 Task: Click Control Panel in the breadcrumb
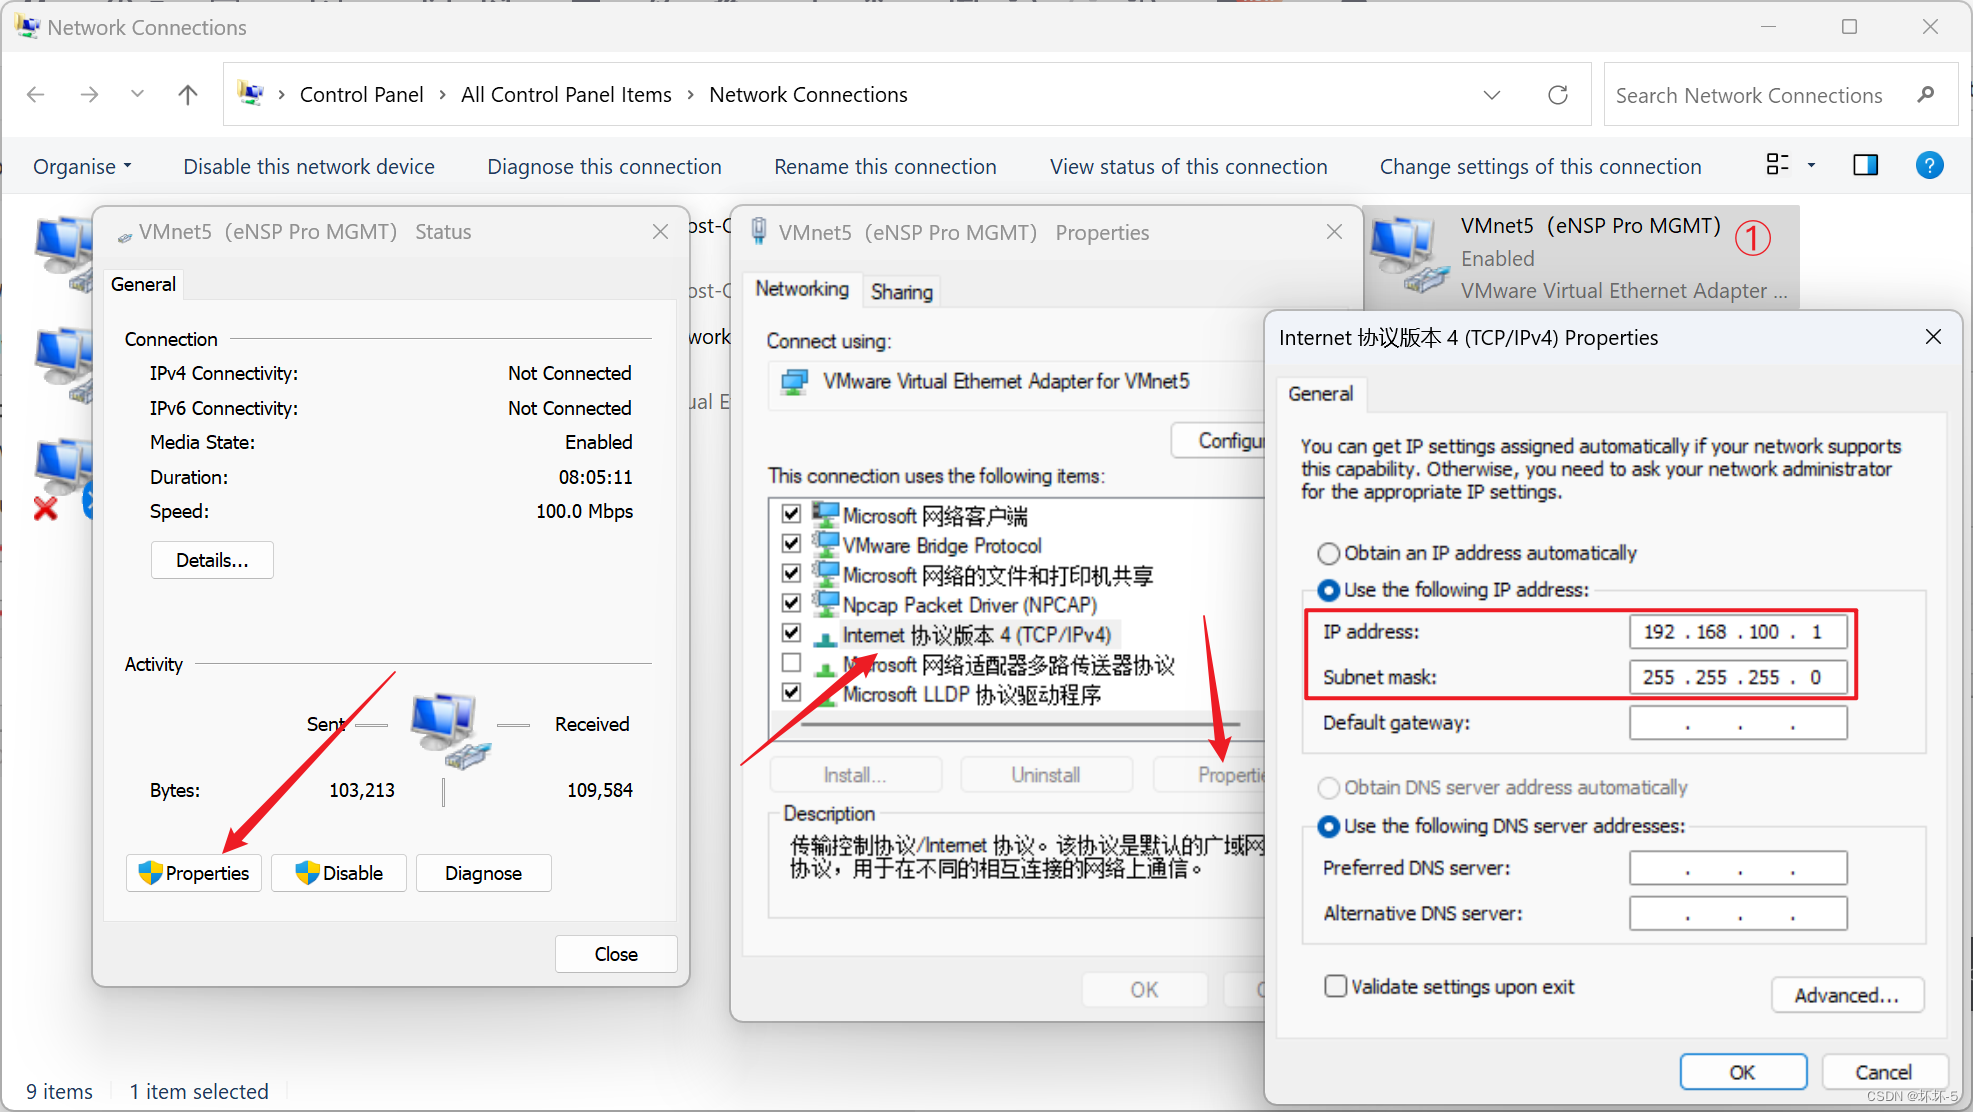point(361,95)
